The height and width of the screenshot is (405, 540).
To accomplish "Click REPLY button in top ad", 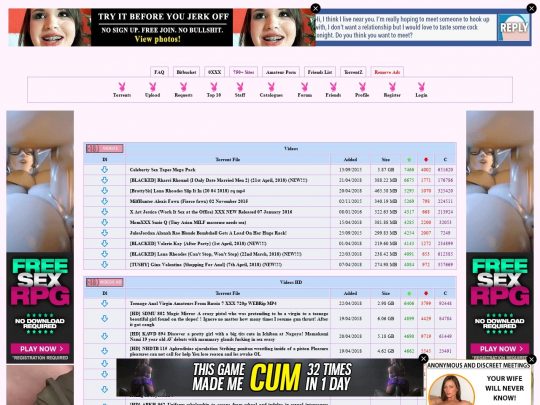I will coord(514,28).
